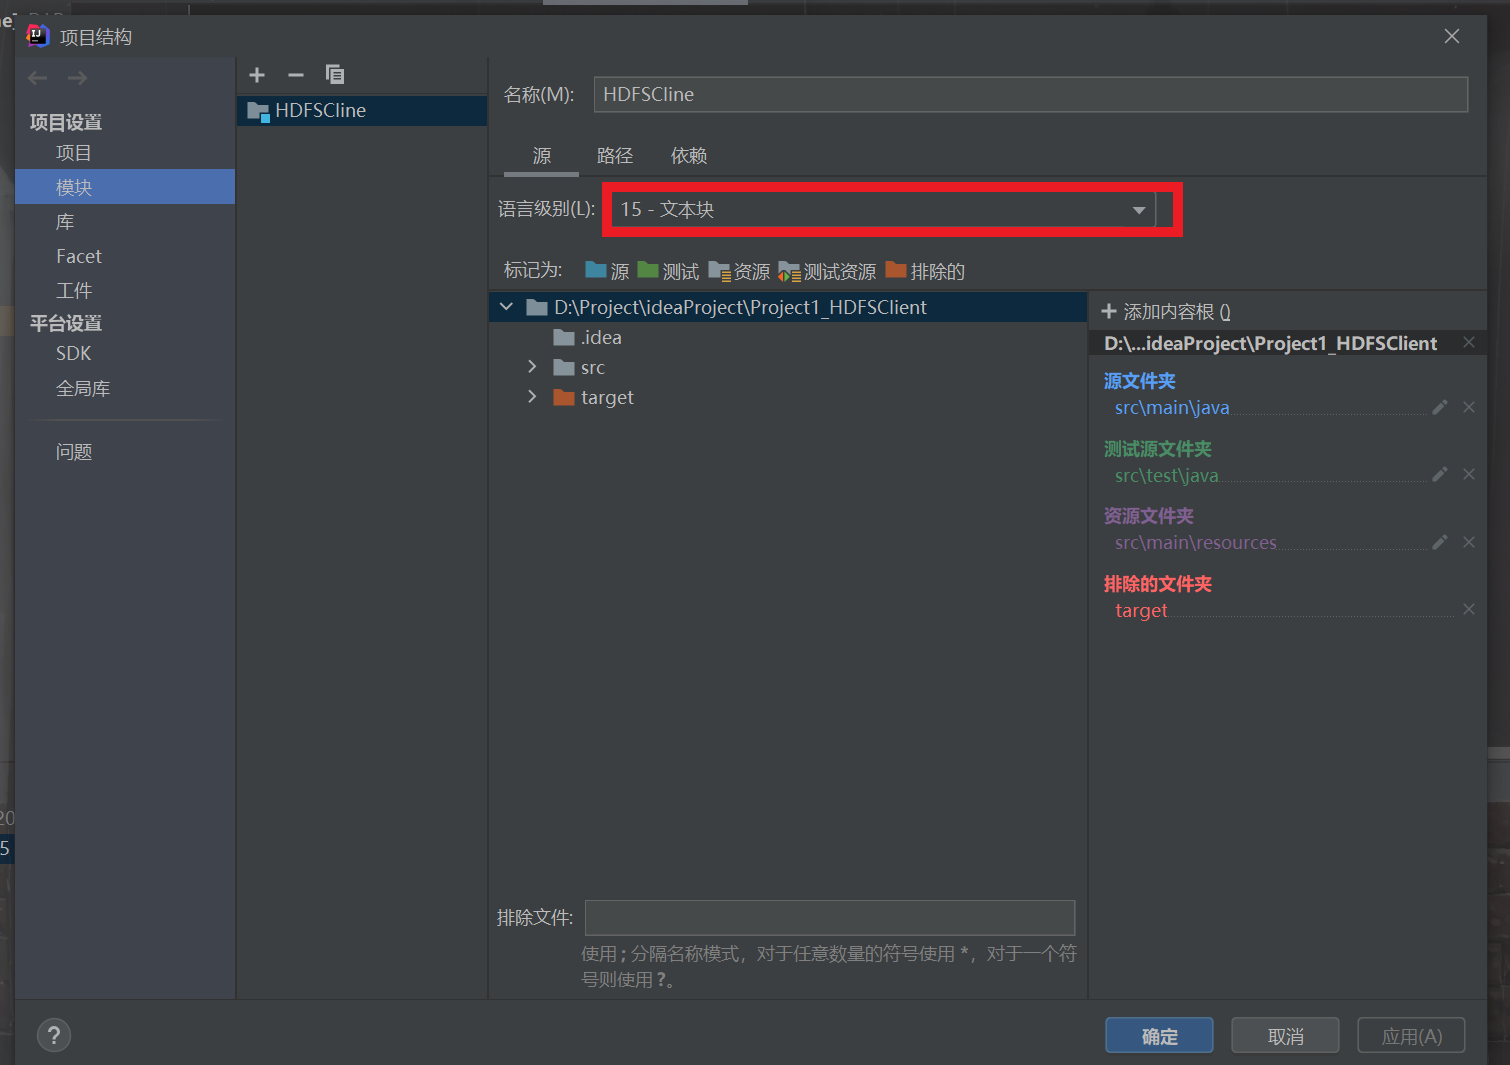Screen dimensions: 1510x1065
Task: Collapse the Project1_HDFSClient root folder
Action: tap(507, 307)
